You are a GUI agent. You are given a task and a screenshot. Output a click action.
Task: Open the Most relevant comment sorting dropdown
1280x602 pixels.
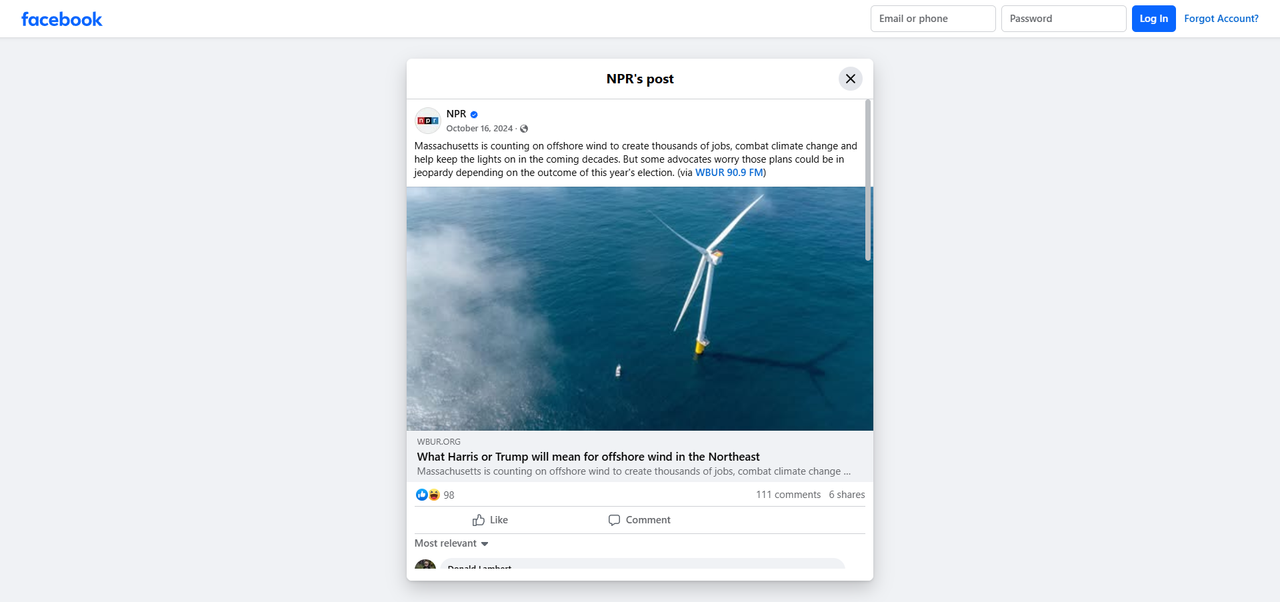click(x=452, y=544)
